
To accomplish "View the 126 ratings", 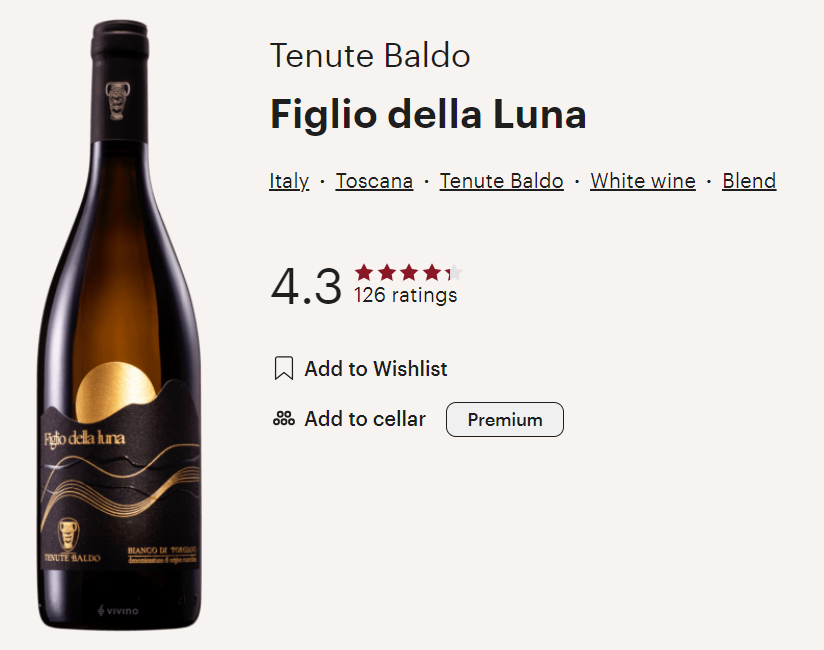I will tap(406, 295).
